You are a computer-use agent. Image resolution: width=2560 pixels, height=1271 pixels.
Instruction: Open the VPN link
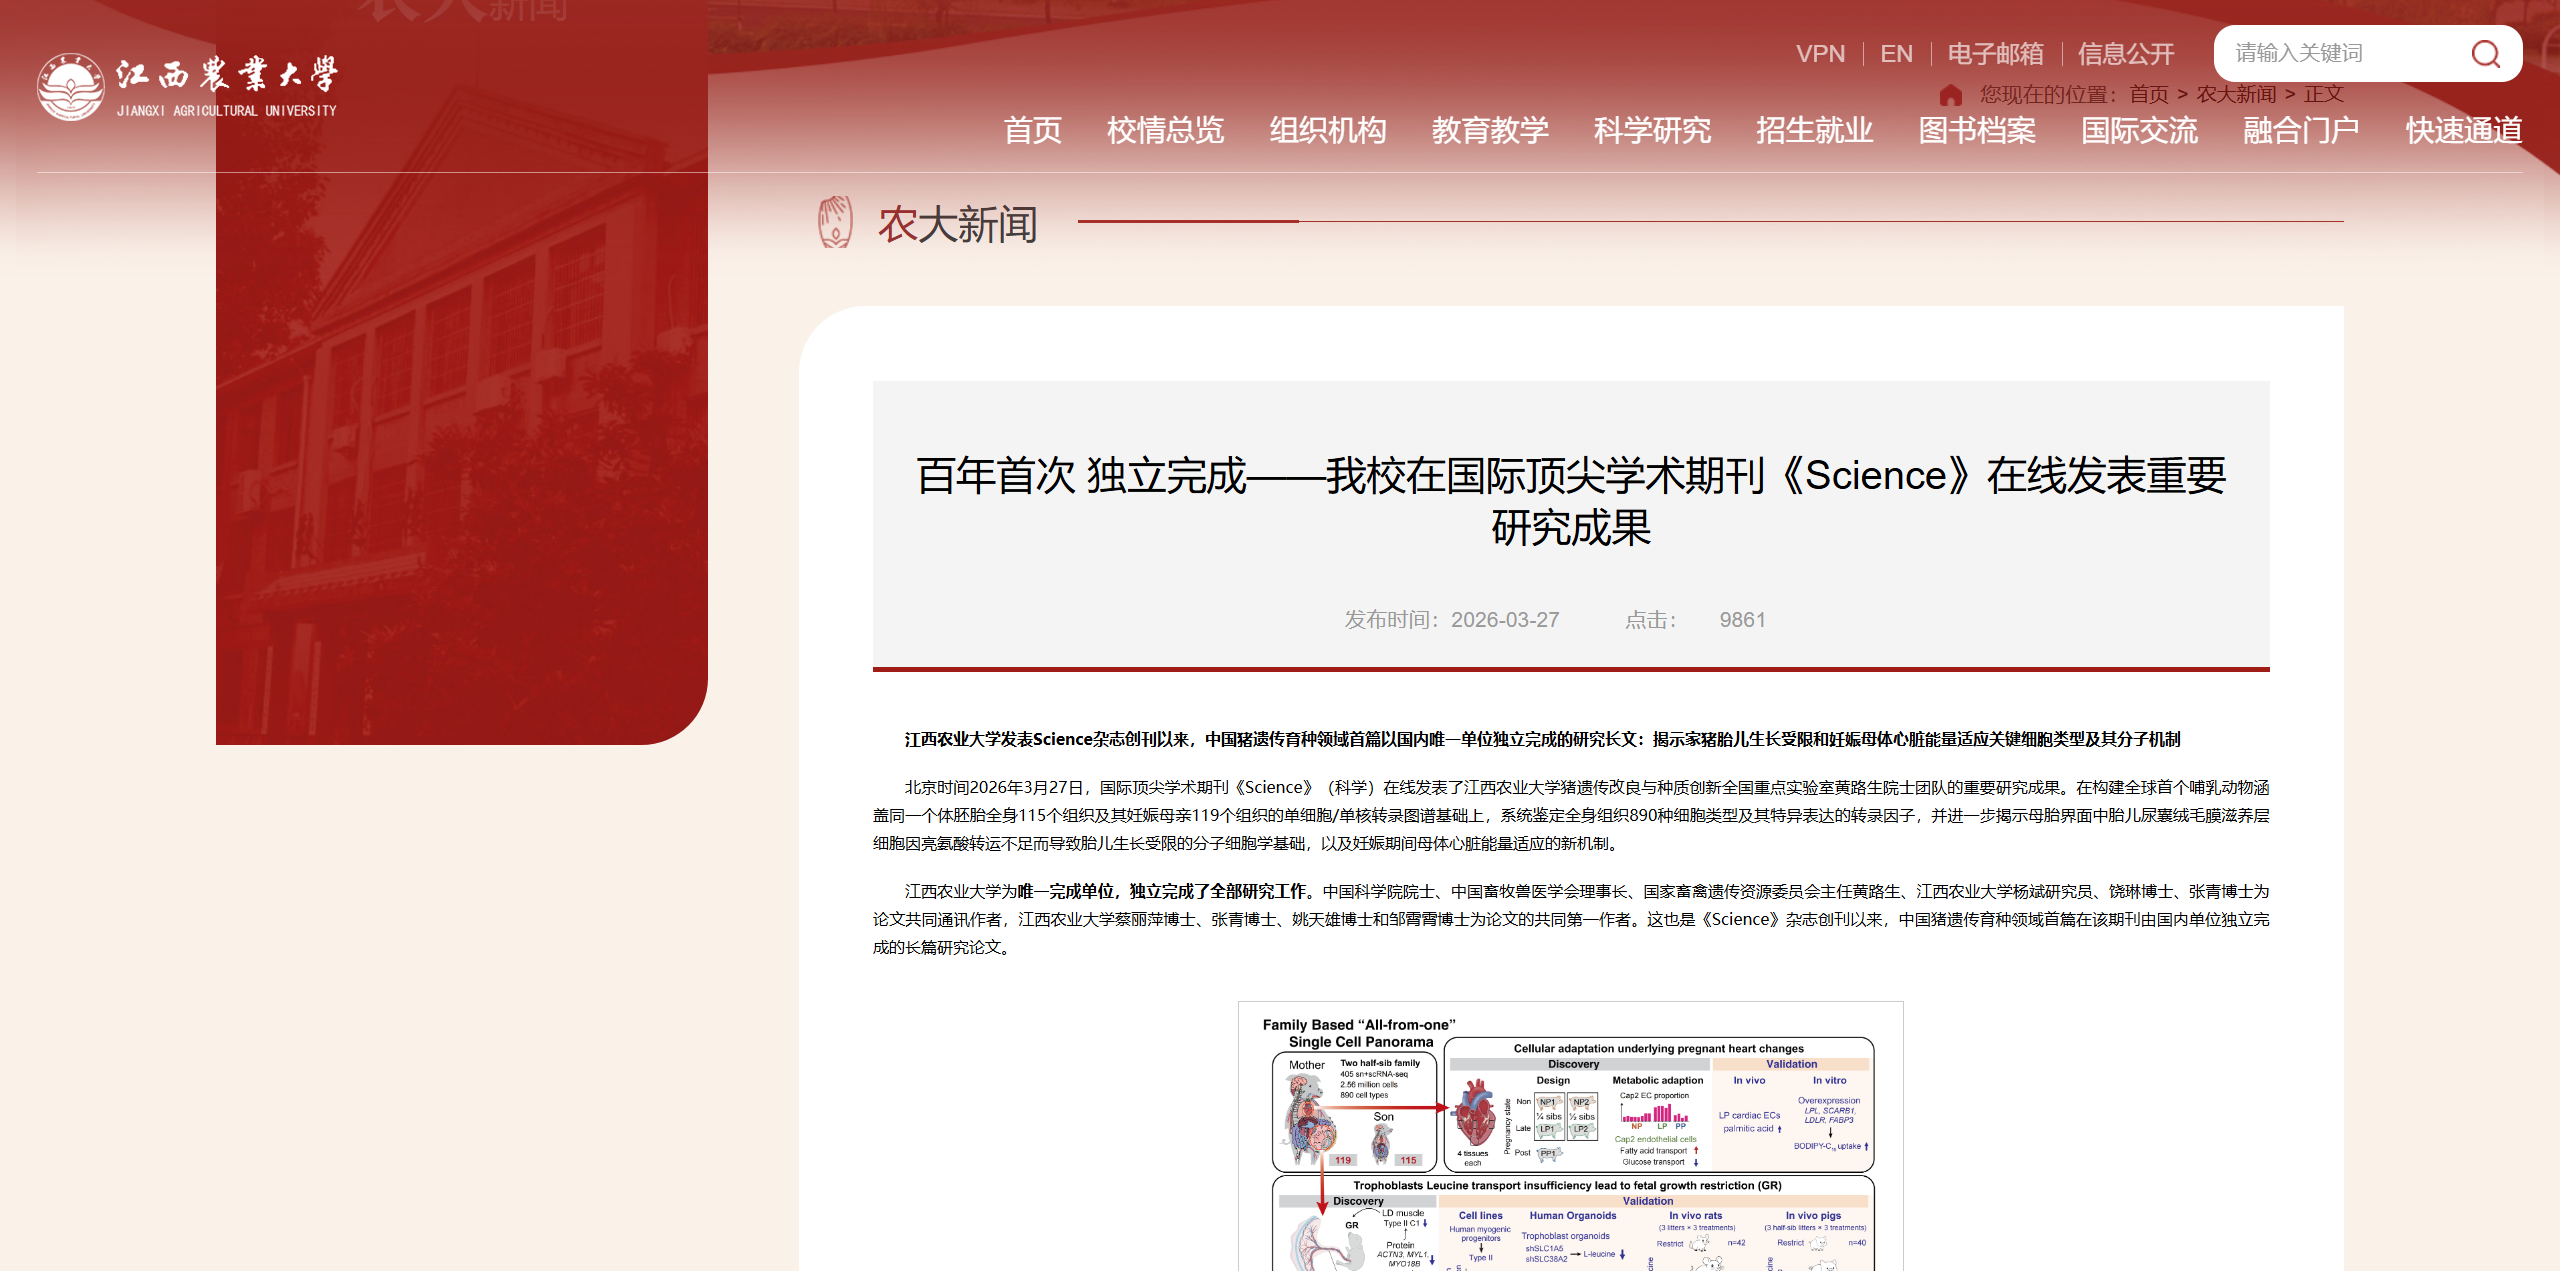point(1820,54)
